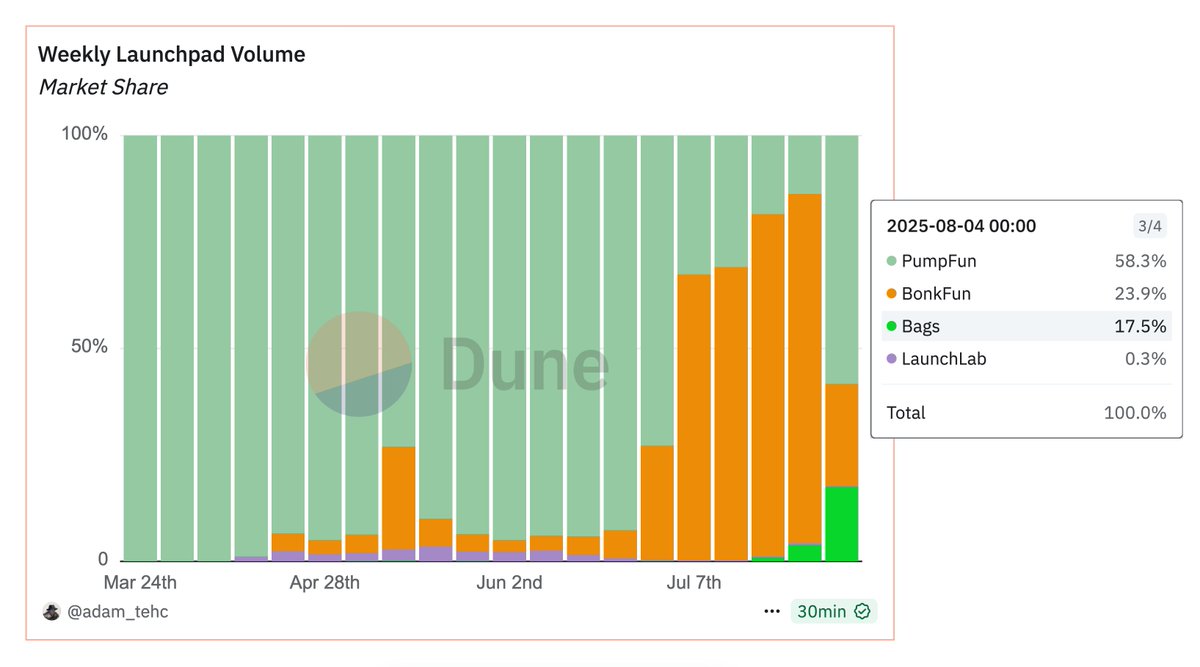Click the first Mar 24th PumpFun bar
Screen dimensions: 1200x667
point(140,347)
